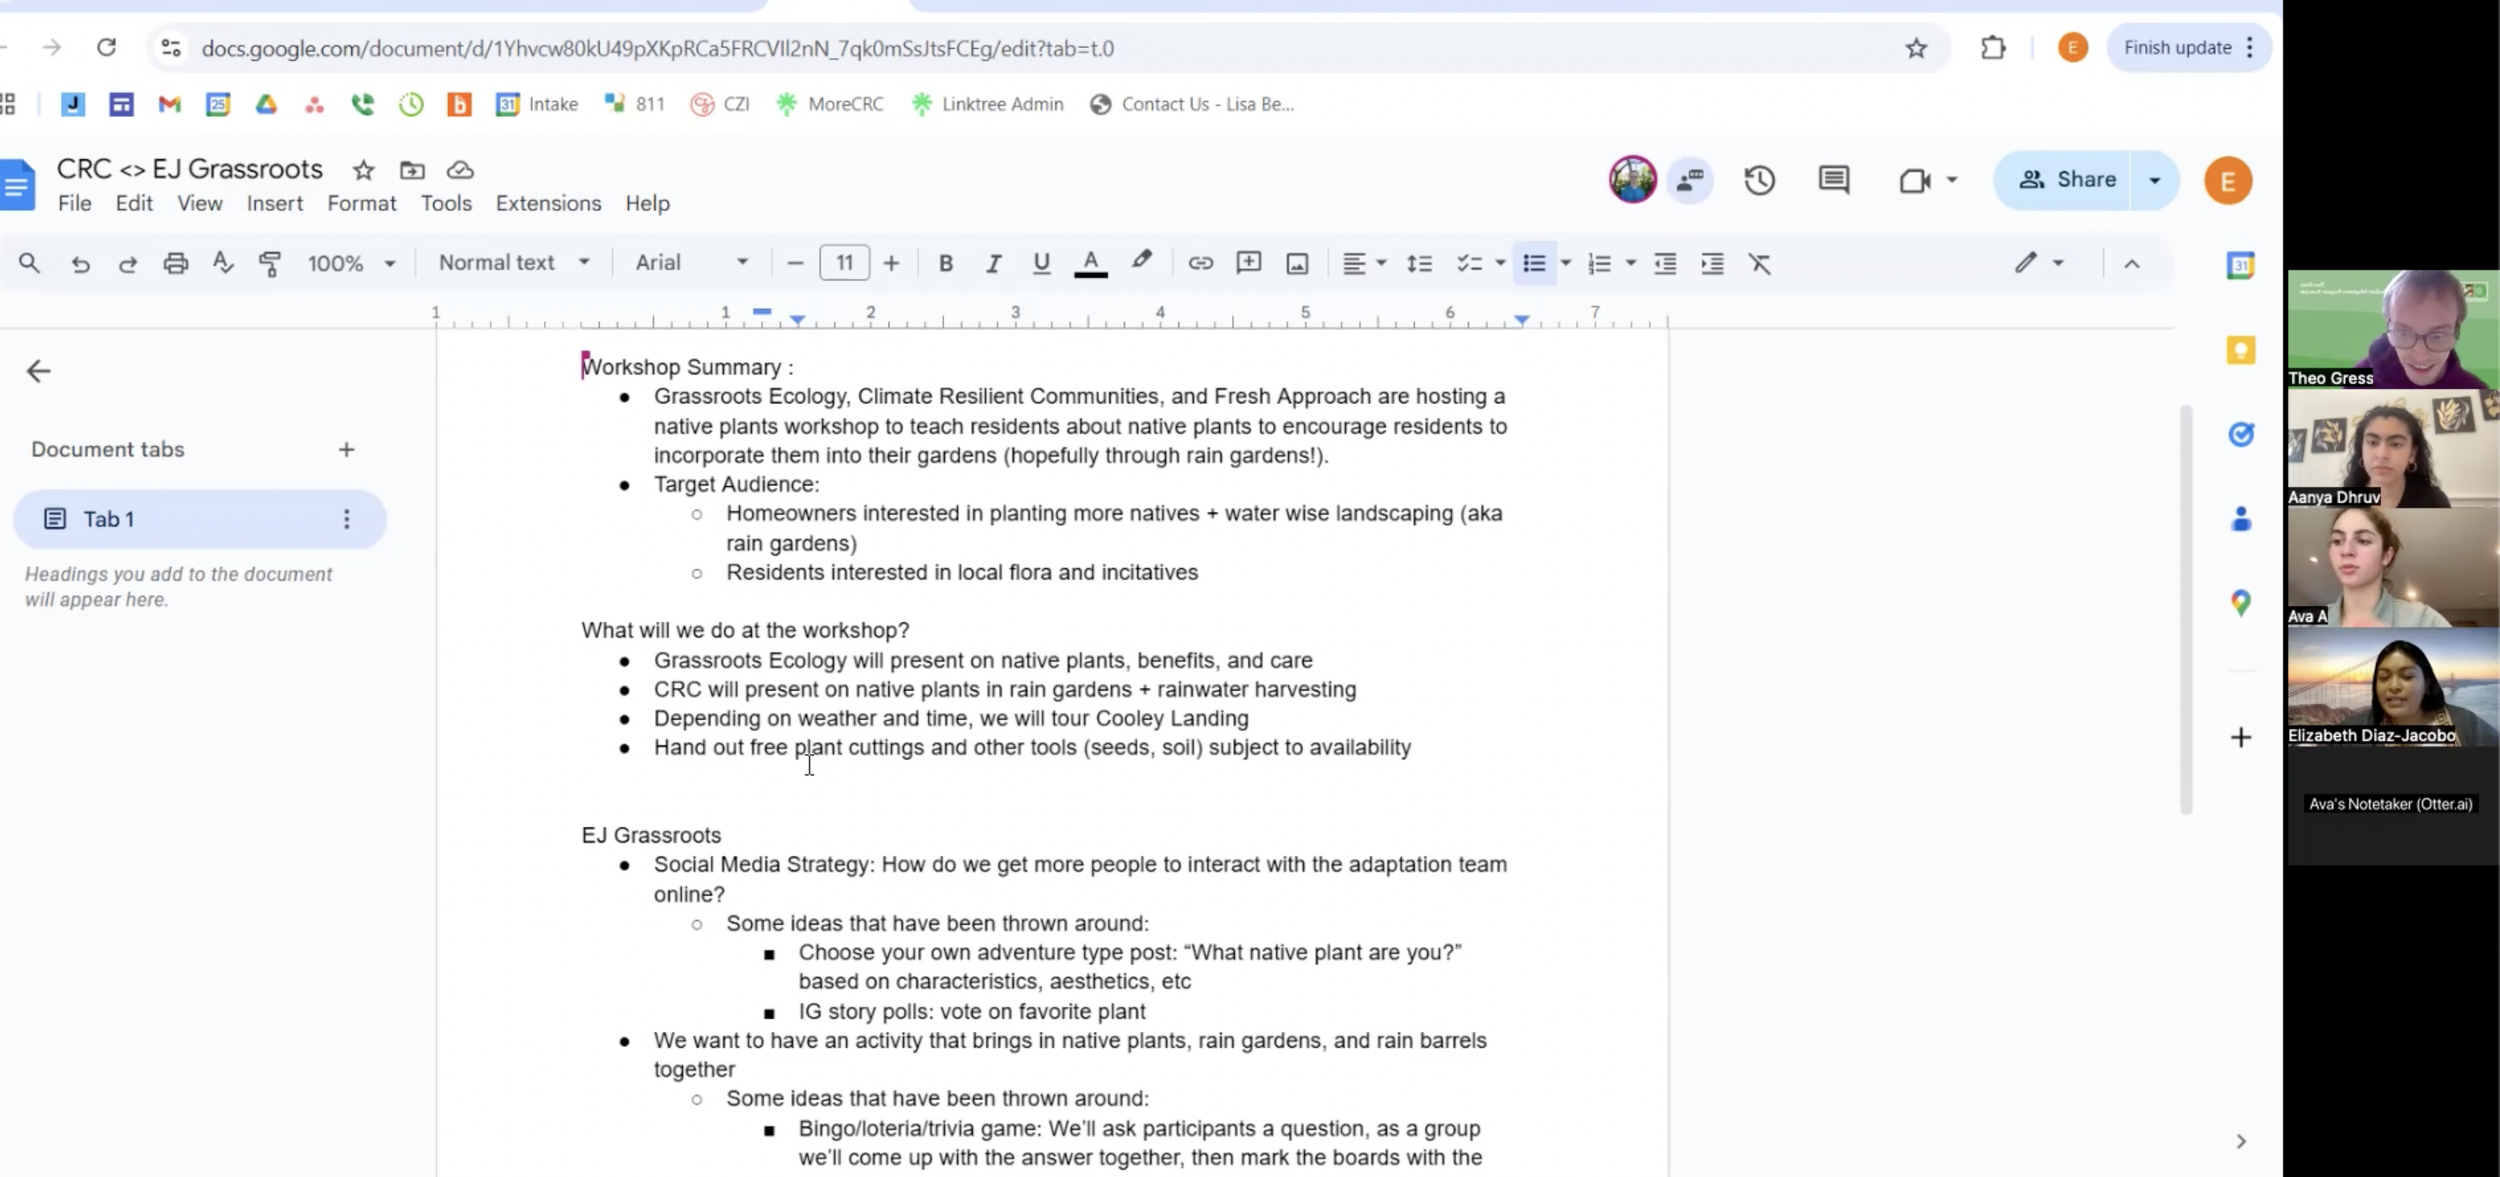The image size is (2500, 1177).
Task: Open the comments panel icon
Action: tap(1833, 181)
